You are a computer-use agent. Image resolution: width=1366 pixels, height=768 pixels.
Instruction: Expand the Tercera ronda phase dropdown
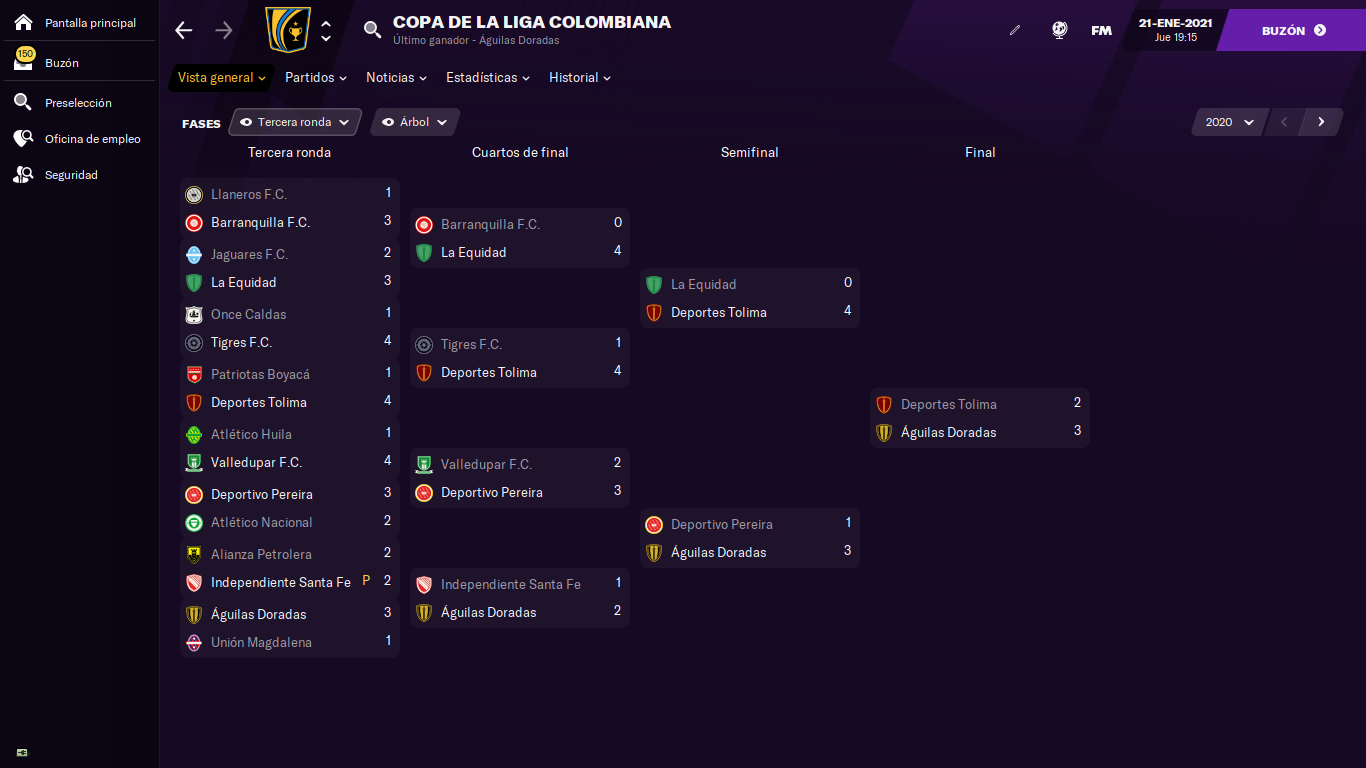tap(295, 122)
